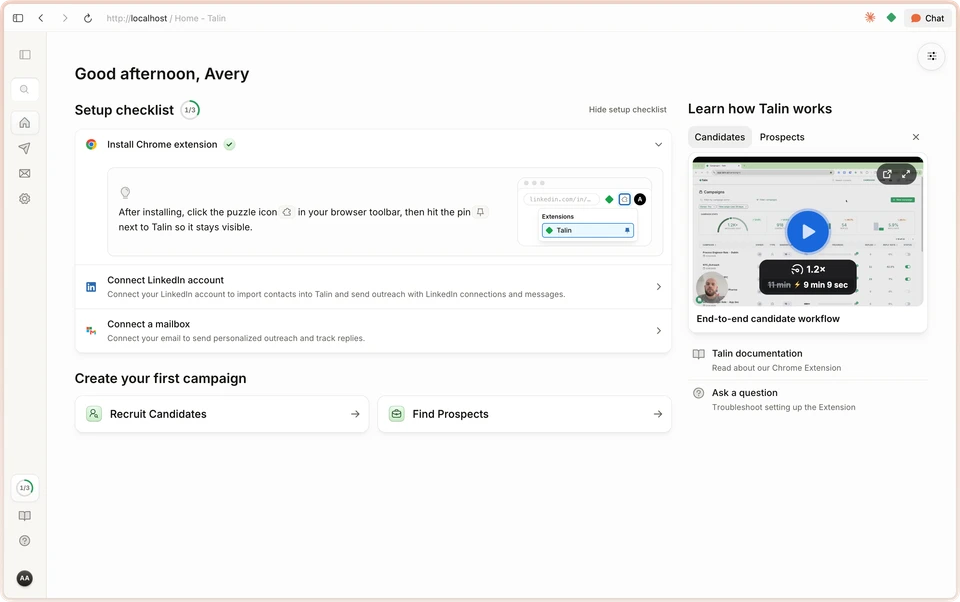This screenshot has height=602, width=960.
Task: Expand video to fullscreen
Action: [906, 175]
